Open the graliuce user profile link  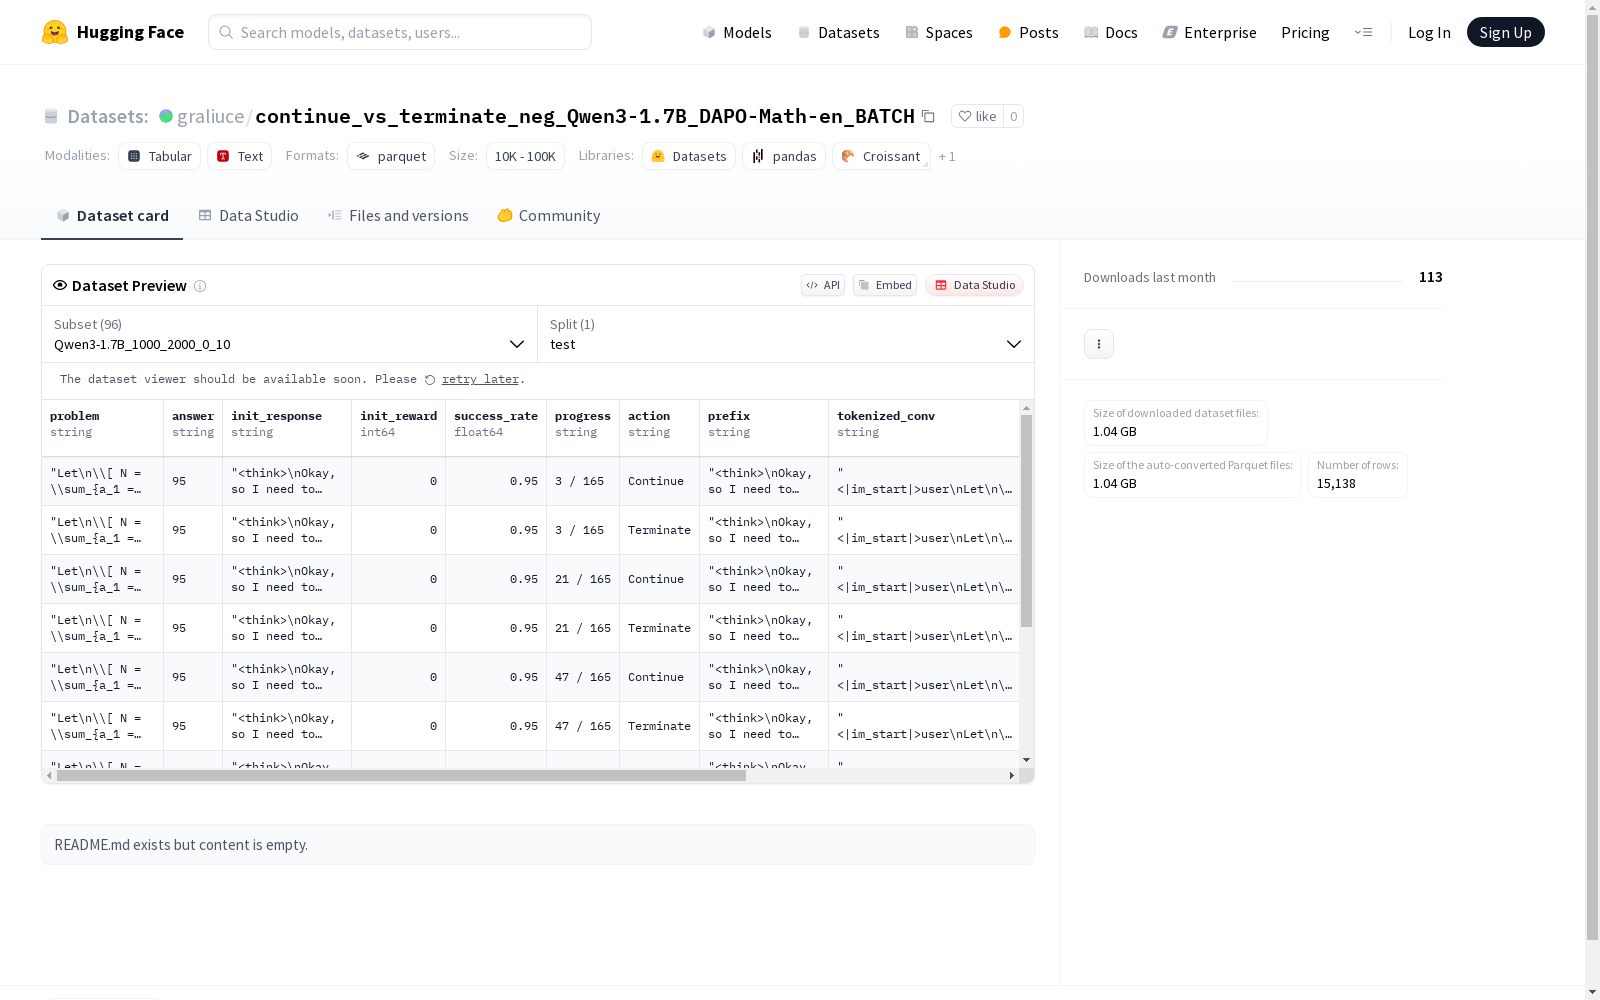click(210, 116)
